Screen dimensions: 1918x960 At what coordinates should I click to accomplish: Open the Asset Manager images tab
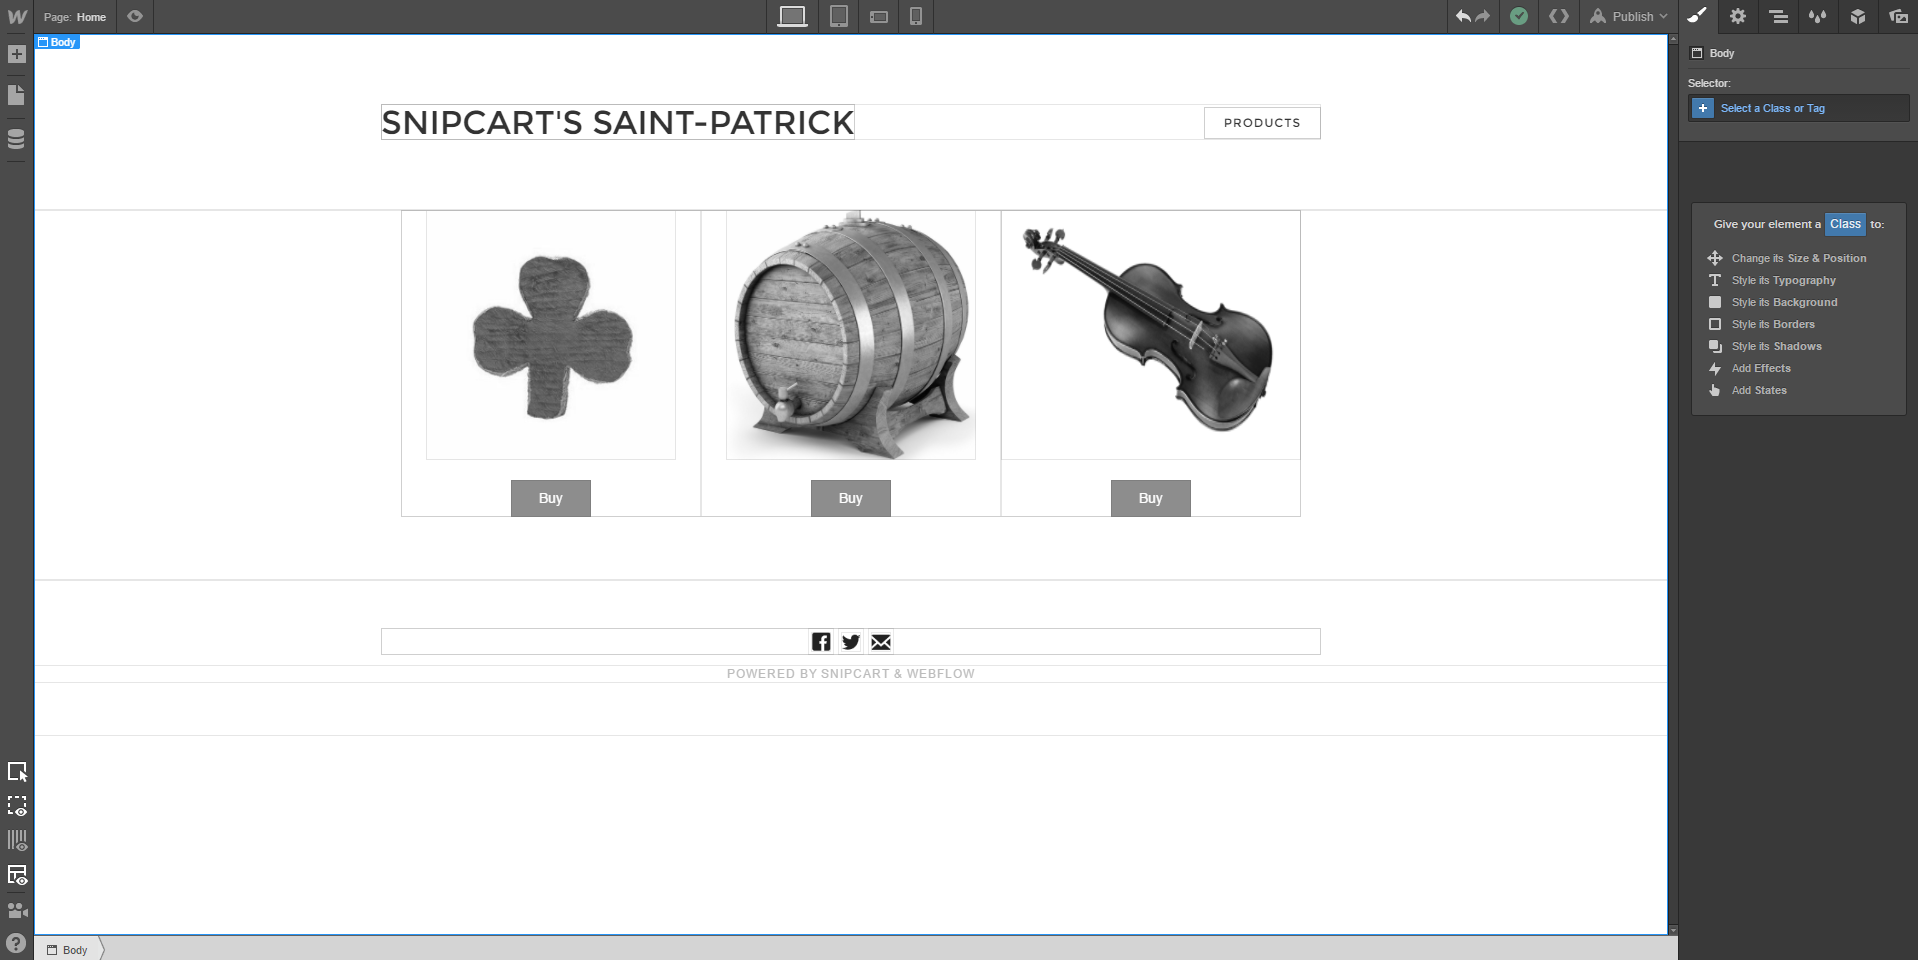tap(1898, 17)
